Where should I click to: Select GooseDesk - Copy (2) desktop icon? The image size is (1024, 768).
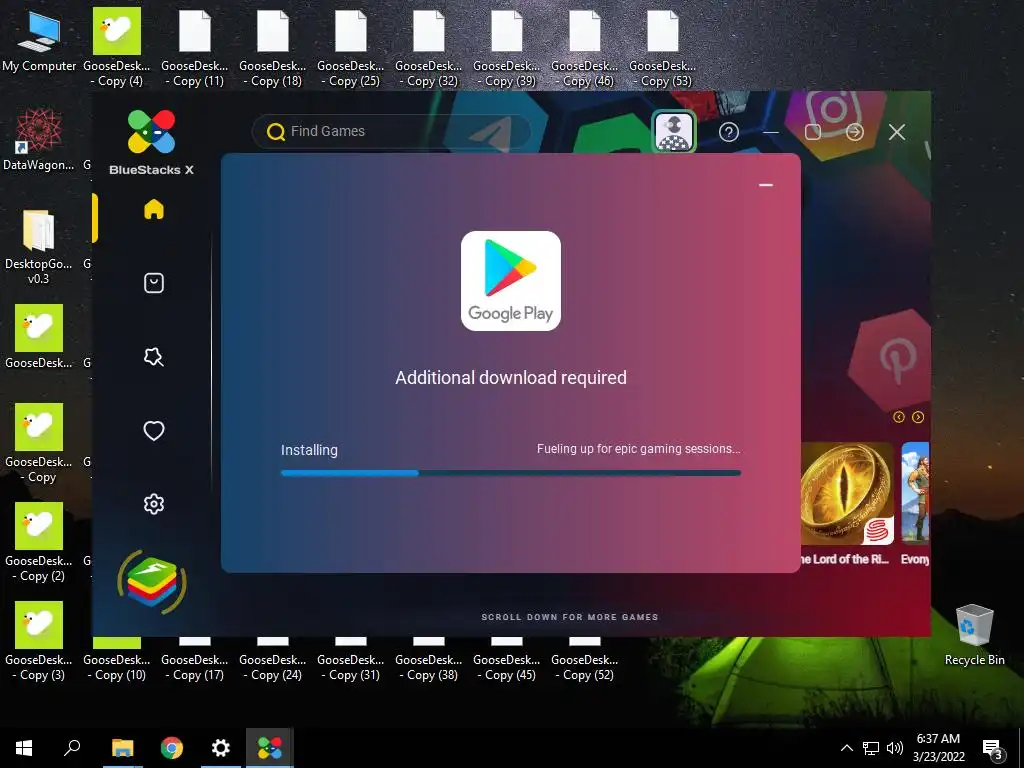point(39,542)
